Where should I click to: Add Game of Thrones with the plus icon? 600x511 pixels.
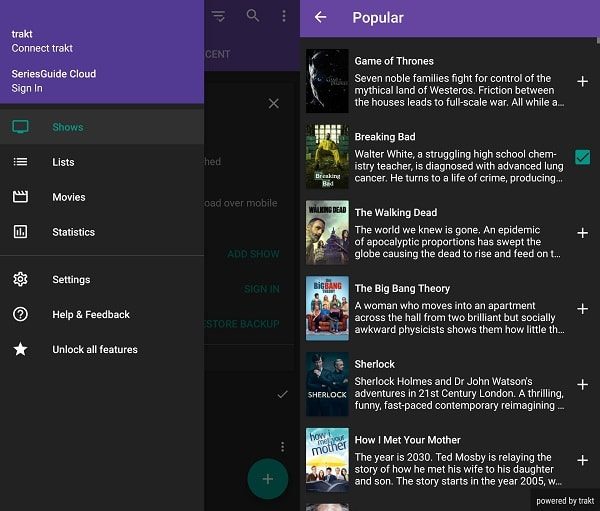[x=582, y=81]
